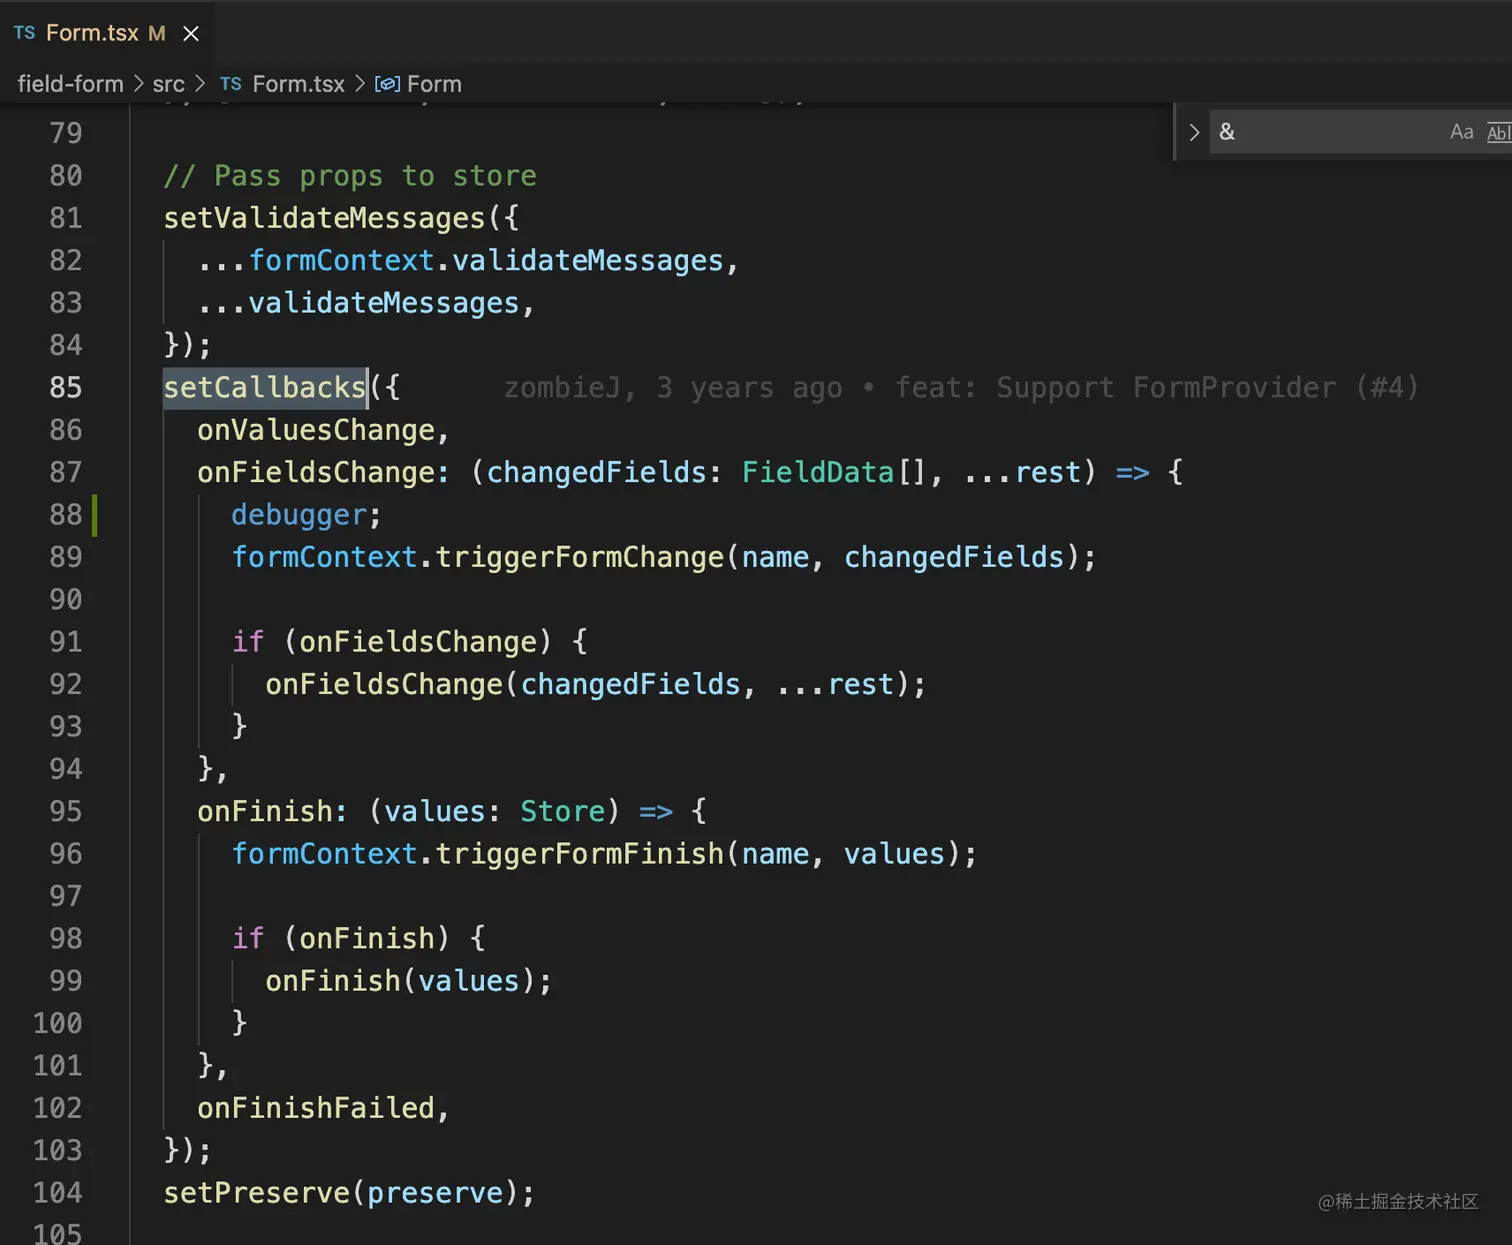The height and width of the screenshot is (1245, 1512).
Task: Click line number 104 in the gutter
Action: pyautogui.click(x=58, y=1193)
